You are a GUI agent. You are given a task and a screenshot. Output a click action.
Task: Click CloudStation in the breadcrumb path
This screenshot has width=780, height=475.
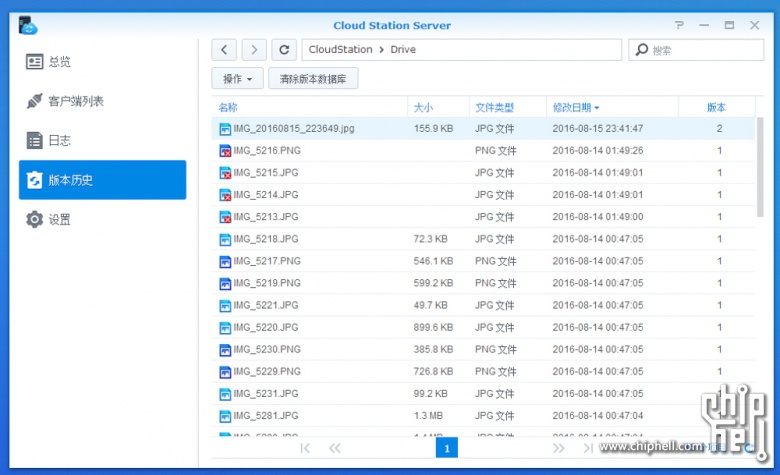[340, 49]
